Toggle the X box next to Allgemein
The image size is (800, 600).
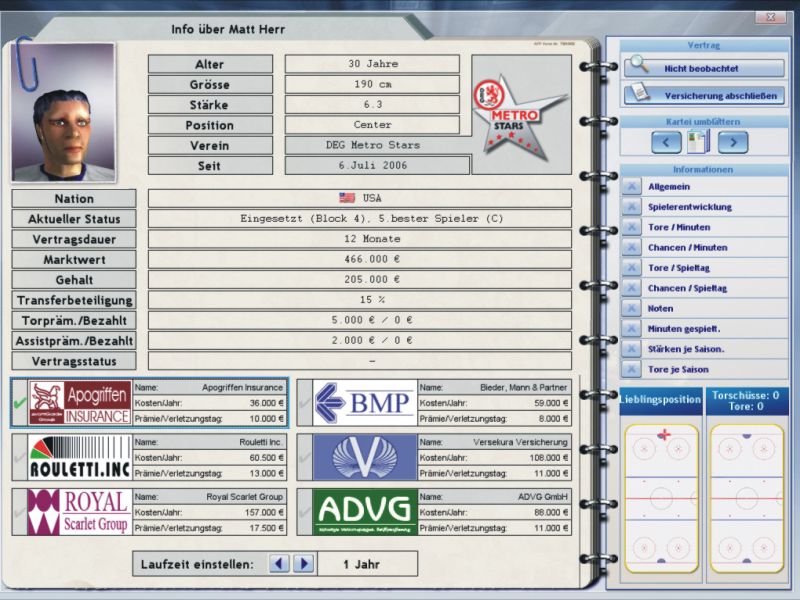click(632, 187)
